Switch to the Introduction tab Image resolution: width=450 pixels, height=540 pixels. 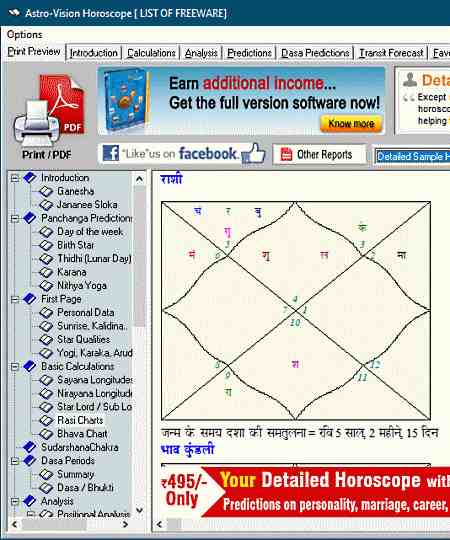(94, 53)
